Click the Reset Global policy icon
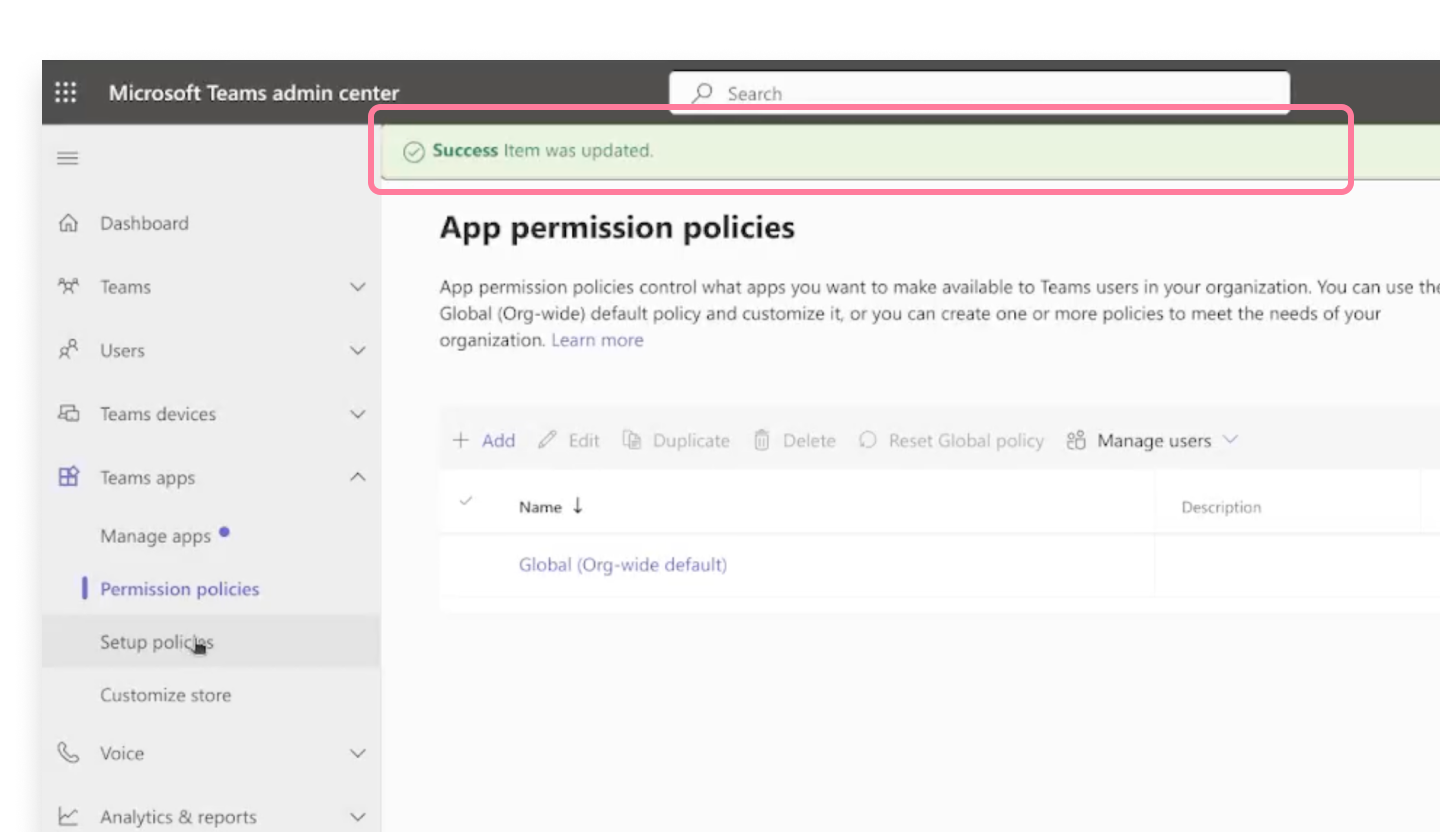The image size is (1440, 832). point(868,440)
